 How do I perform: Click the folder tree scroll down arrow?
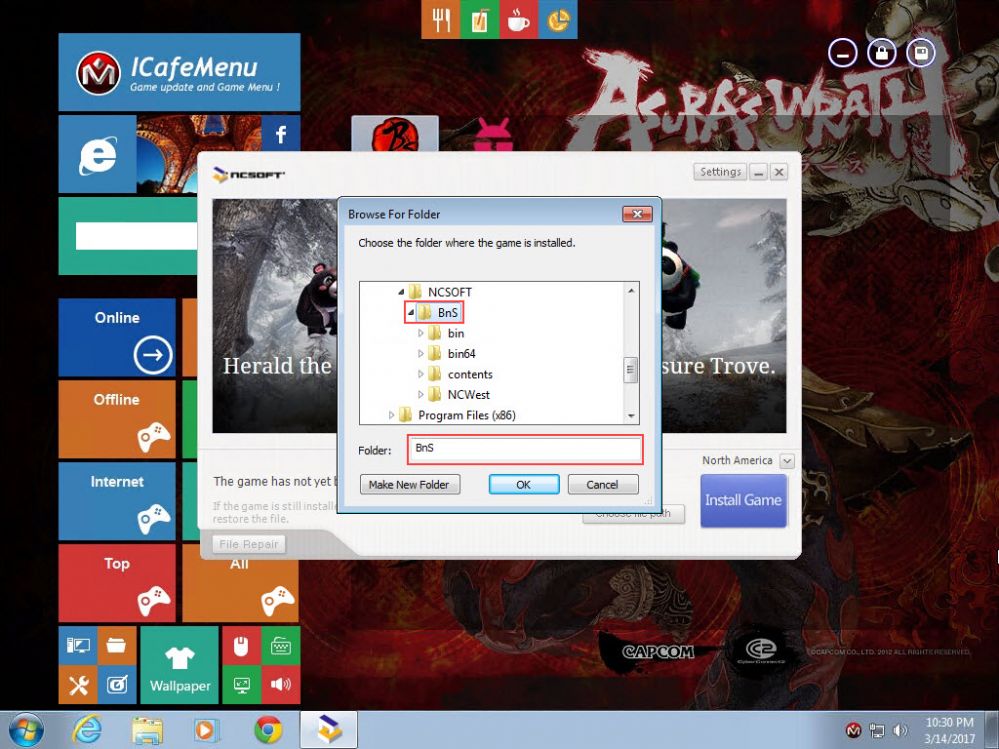coord(631,416)
